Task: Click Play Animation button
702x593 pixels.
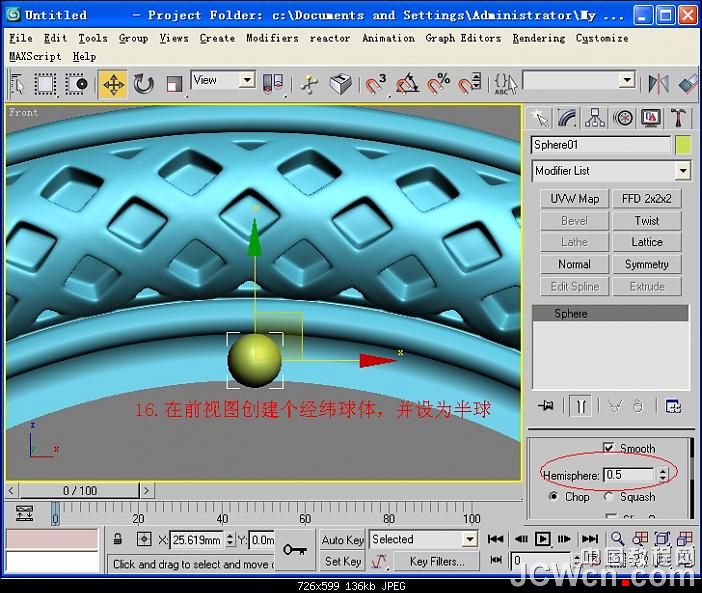Action: tap(543, 539)
